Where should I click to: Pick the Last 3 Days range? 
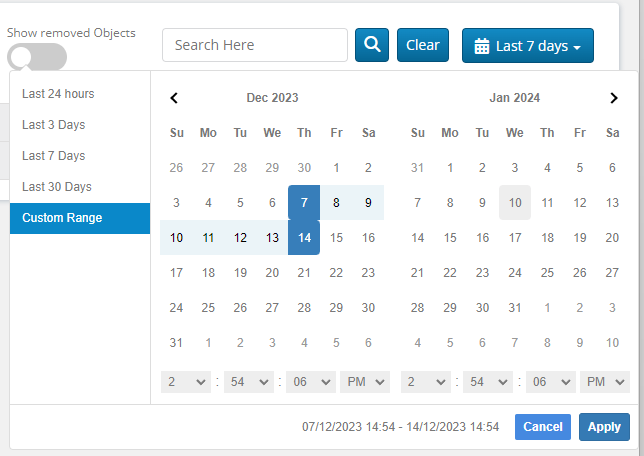pos(54,125)
